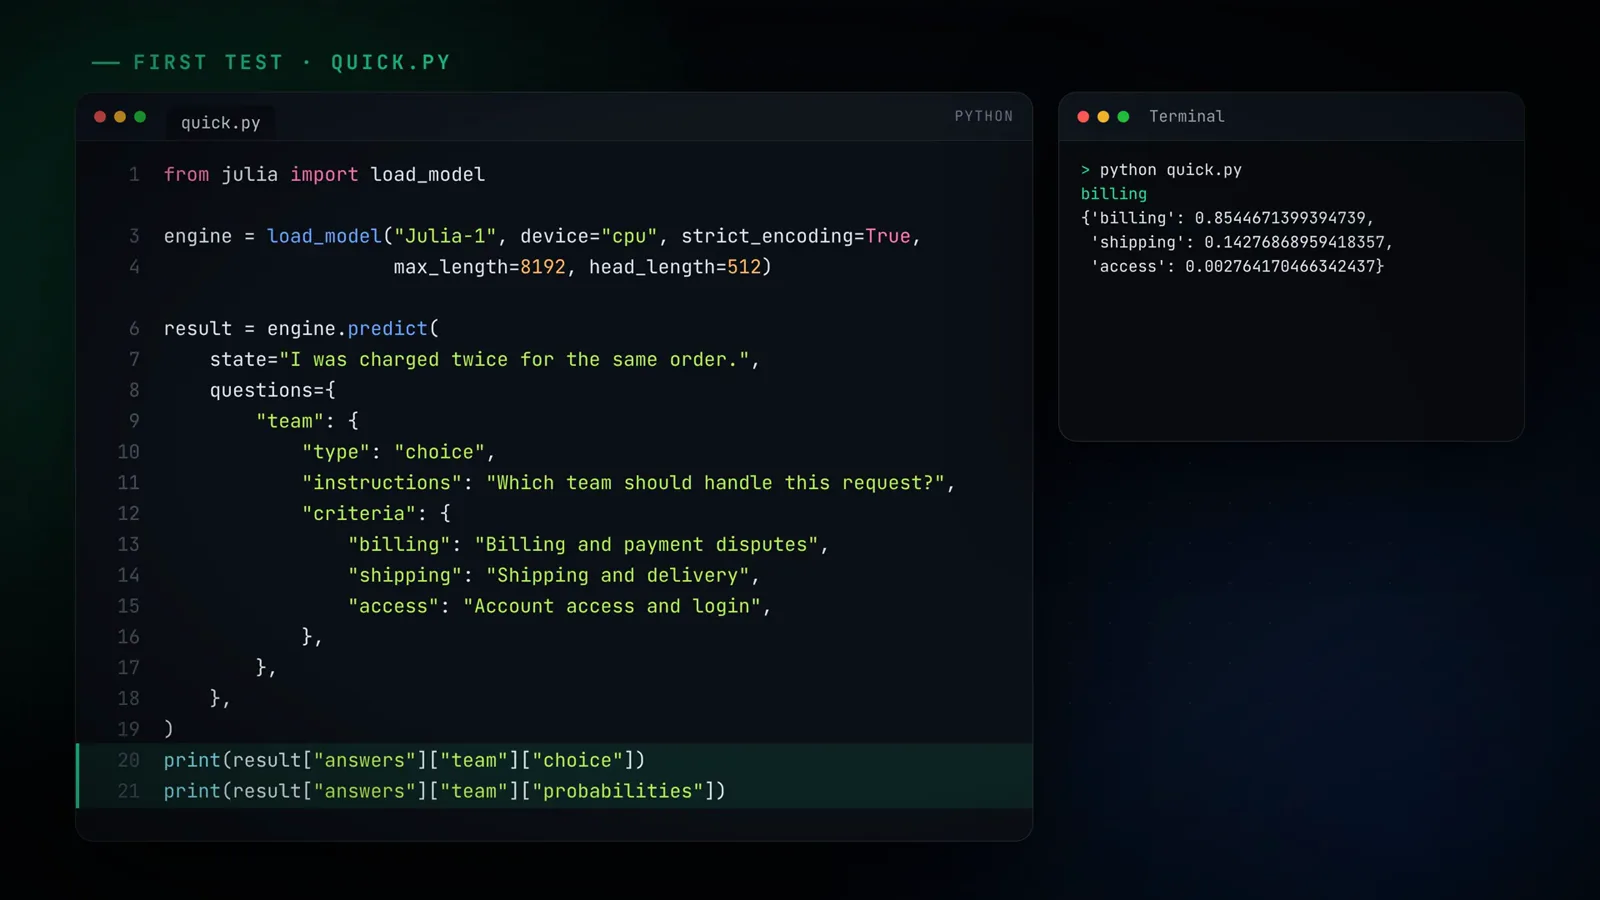The height and width of the screenshot is (900, 1600).
Task: Click the 'access' probability line in Terminal
Action: tap(1237, 266)
